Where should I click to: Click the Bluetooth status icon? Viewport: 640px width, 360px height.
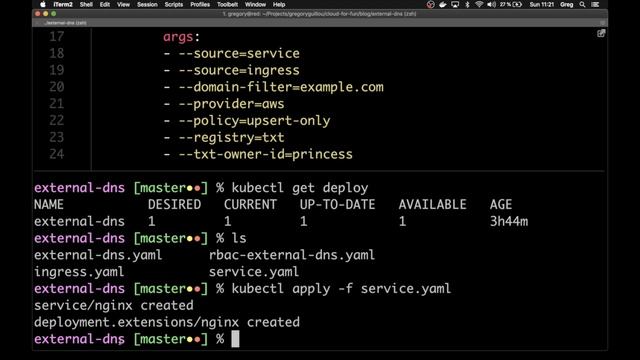[x=467, y=4]
